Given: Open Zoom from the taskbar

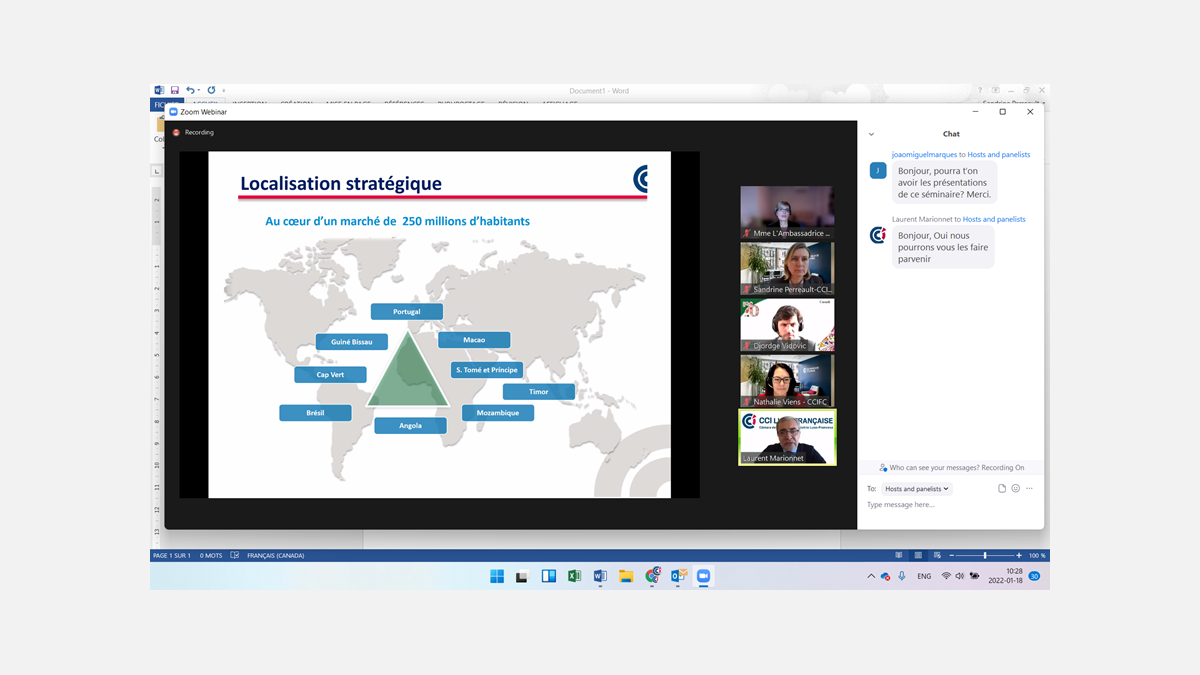Looking at the screenshot, I should tap(703, 576).
